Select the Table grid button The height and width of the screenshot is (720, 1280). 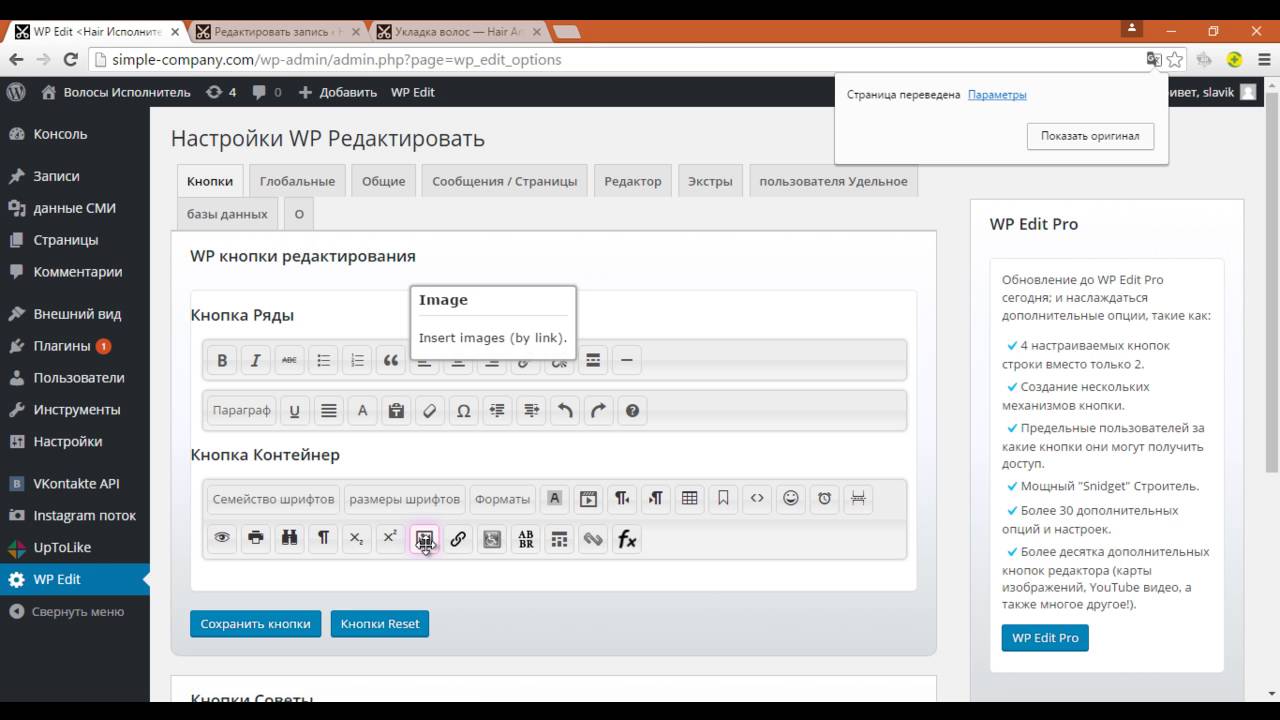[689, 499]
